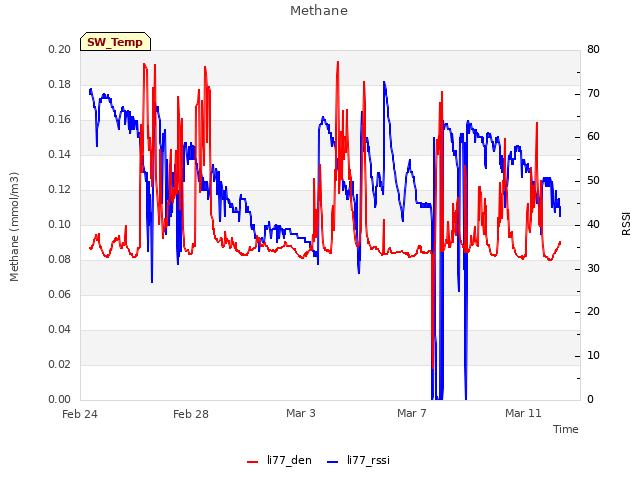Click the 0.10 methane axis value

[x=60, y=224]
